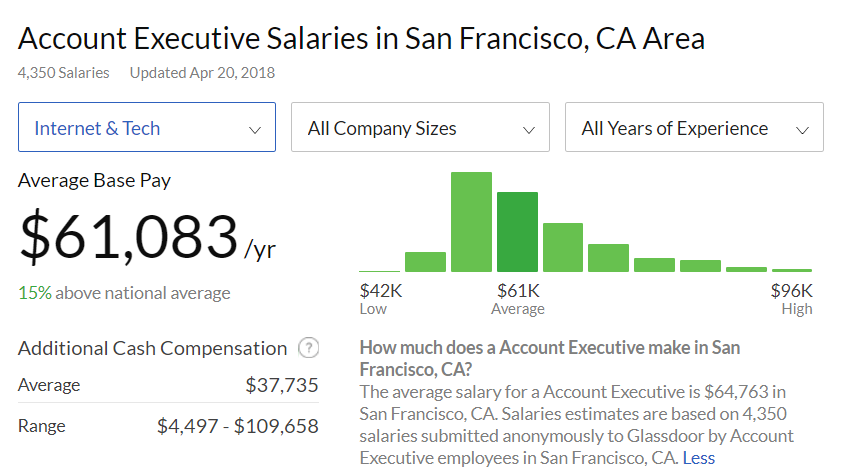Click the chevron arrow in Internet & Tech box

(255, 130)
